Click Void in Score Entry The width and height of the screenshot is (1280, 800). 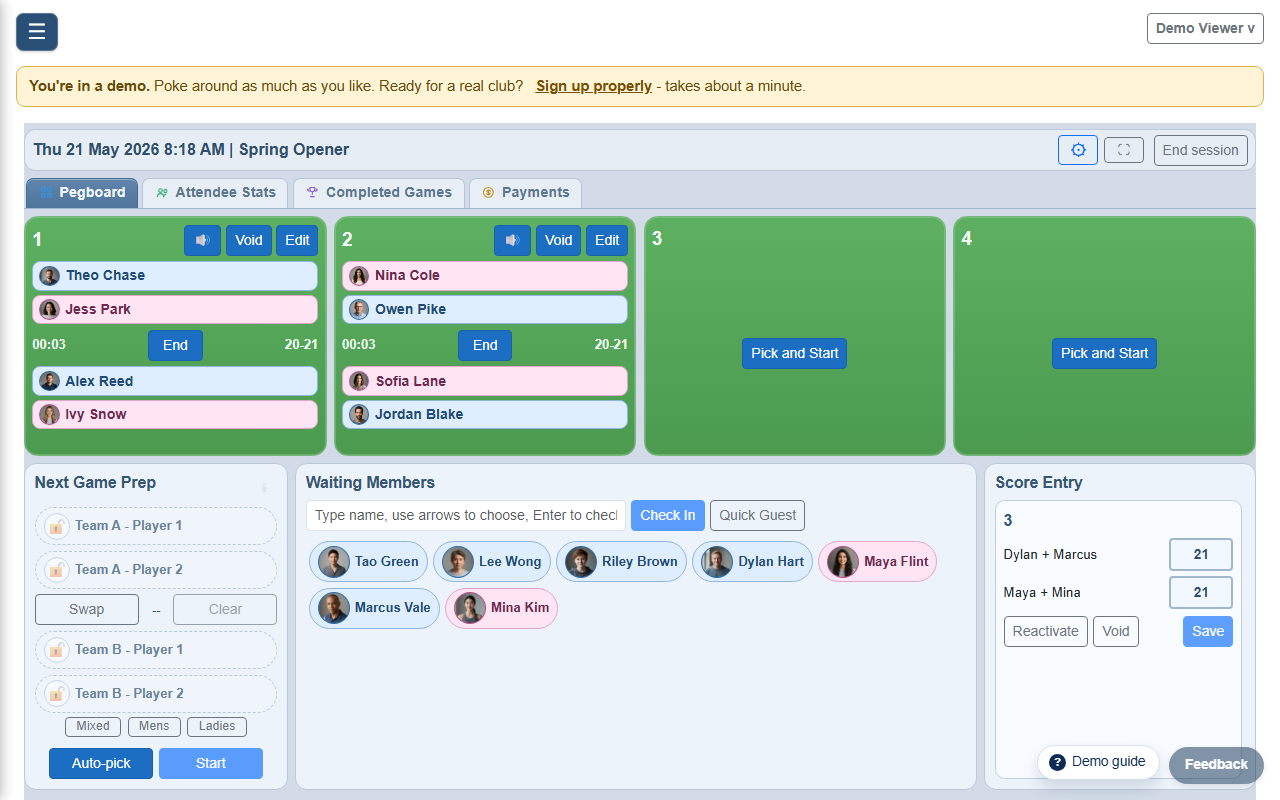pos(1116,631)
